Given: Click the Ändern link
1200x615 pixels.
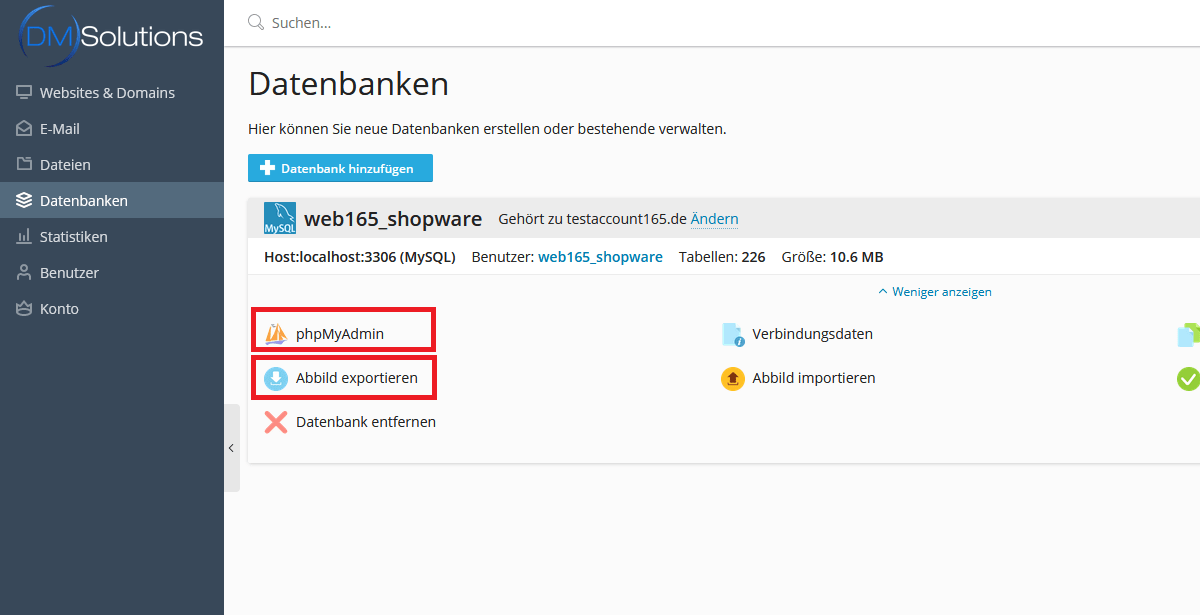Looking at the screenshot, I should tap(714, 219).
